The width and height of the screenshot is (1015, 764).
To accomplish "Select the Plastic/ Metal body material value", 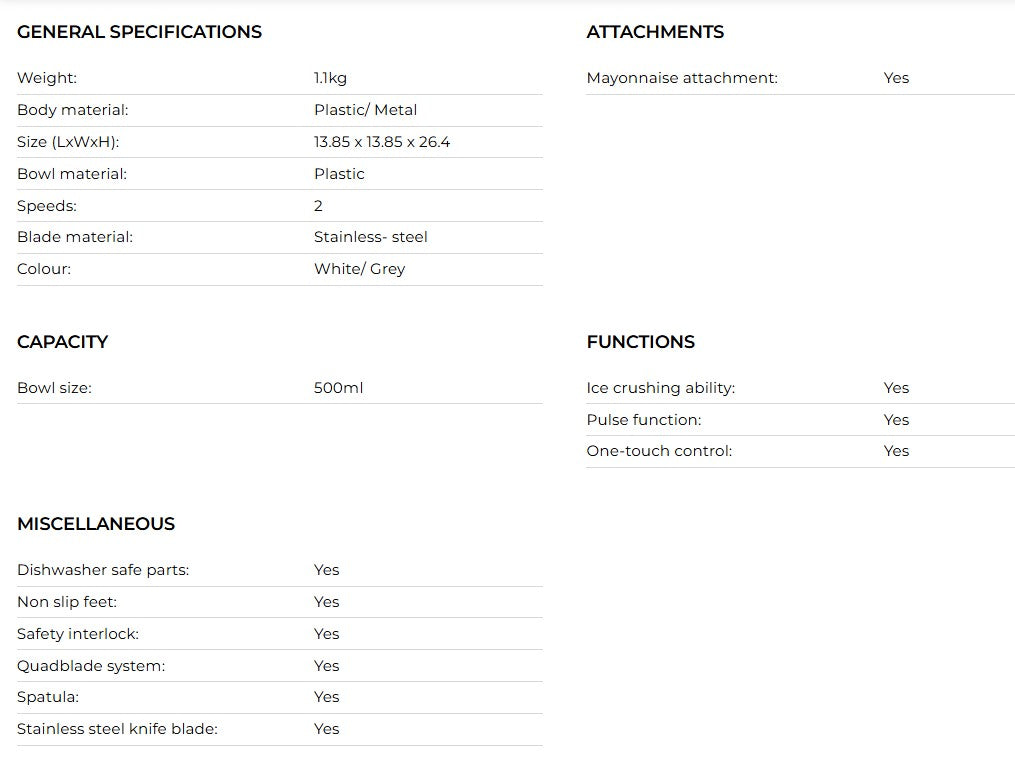I will pyautogui.click(x=365, y=110).
